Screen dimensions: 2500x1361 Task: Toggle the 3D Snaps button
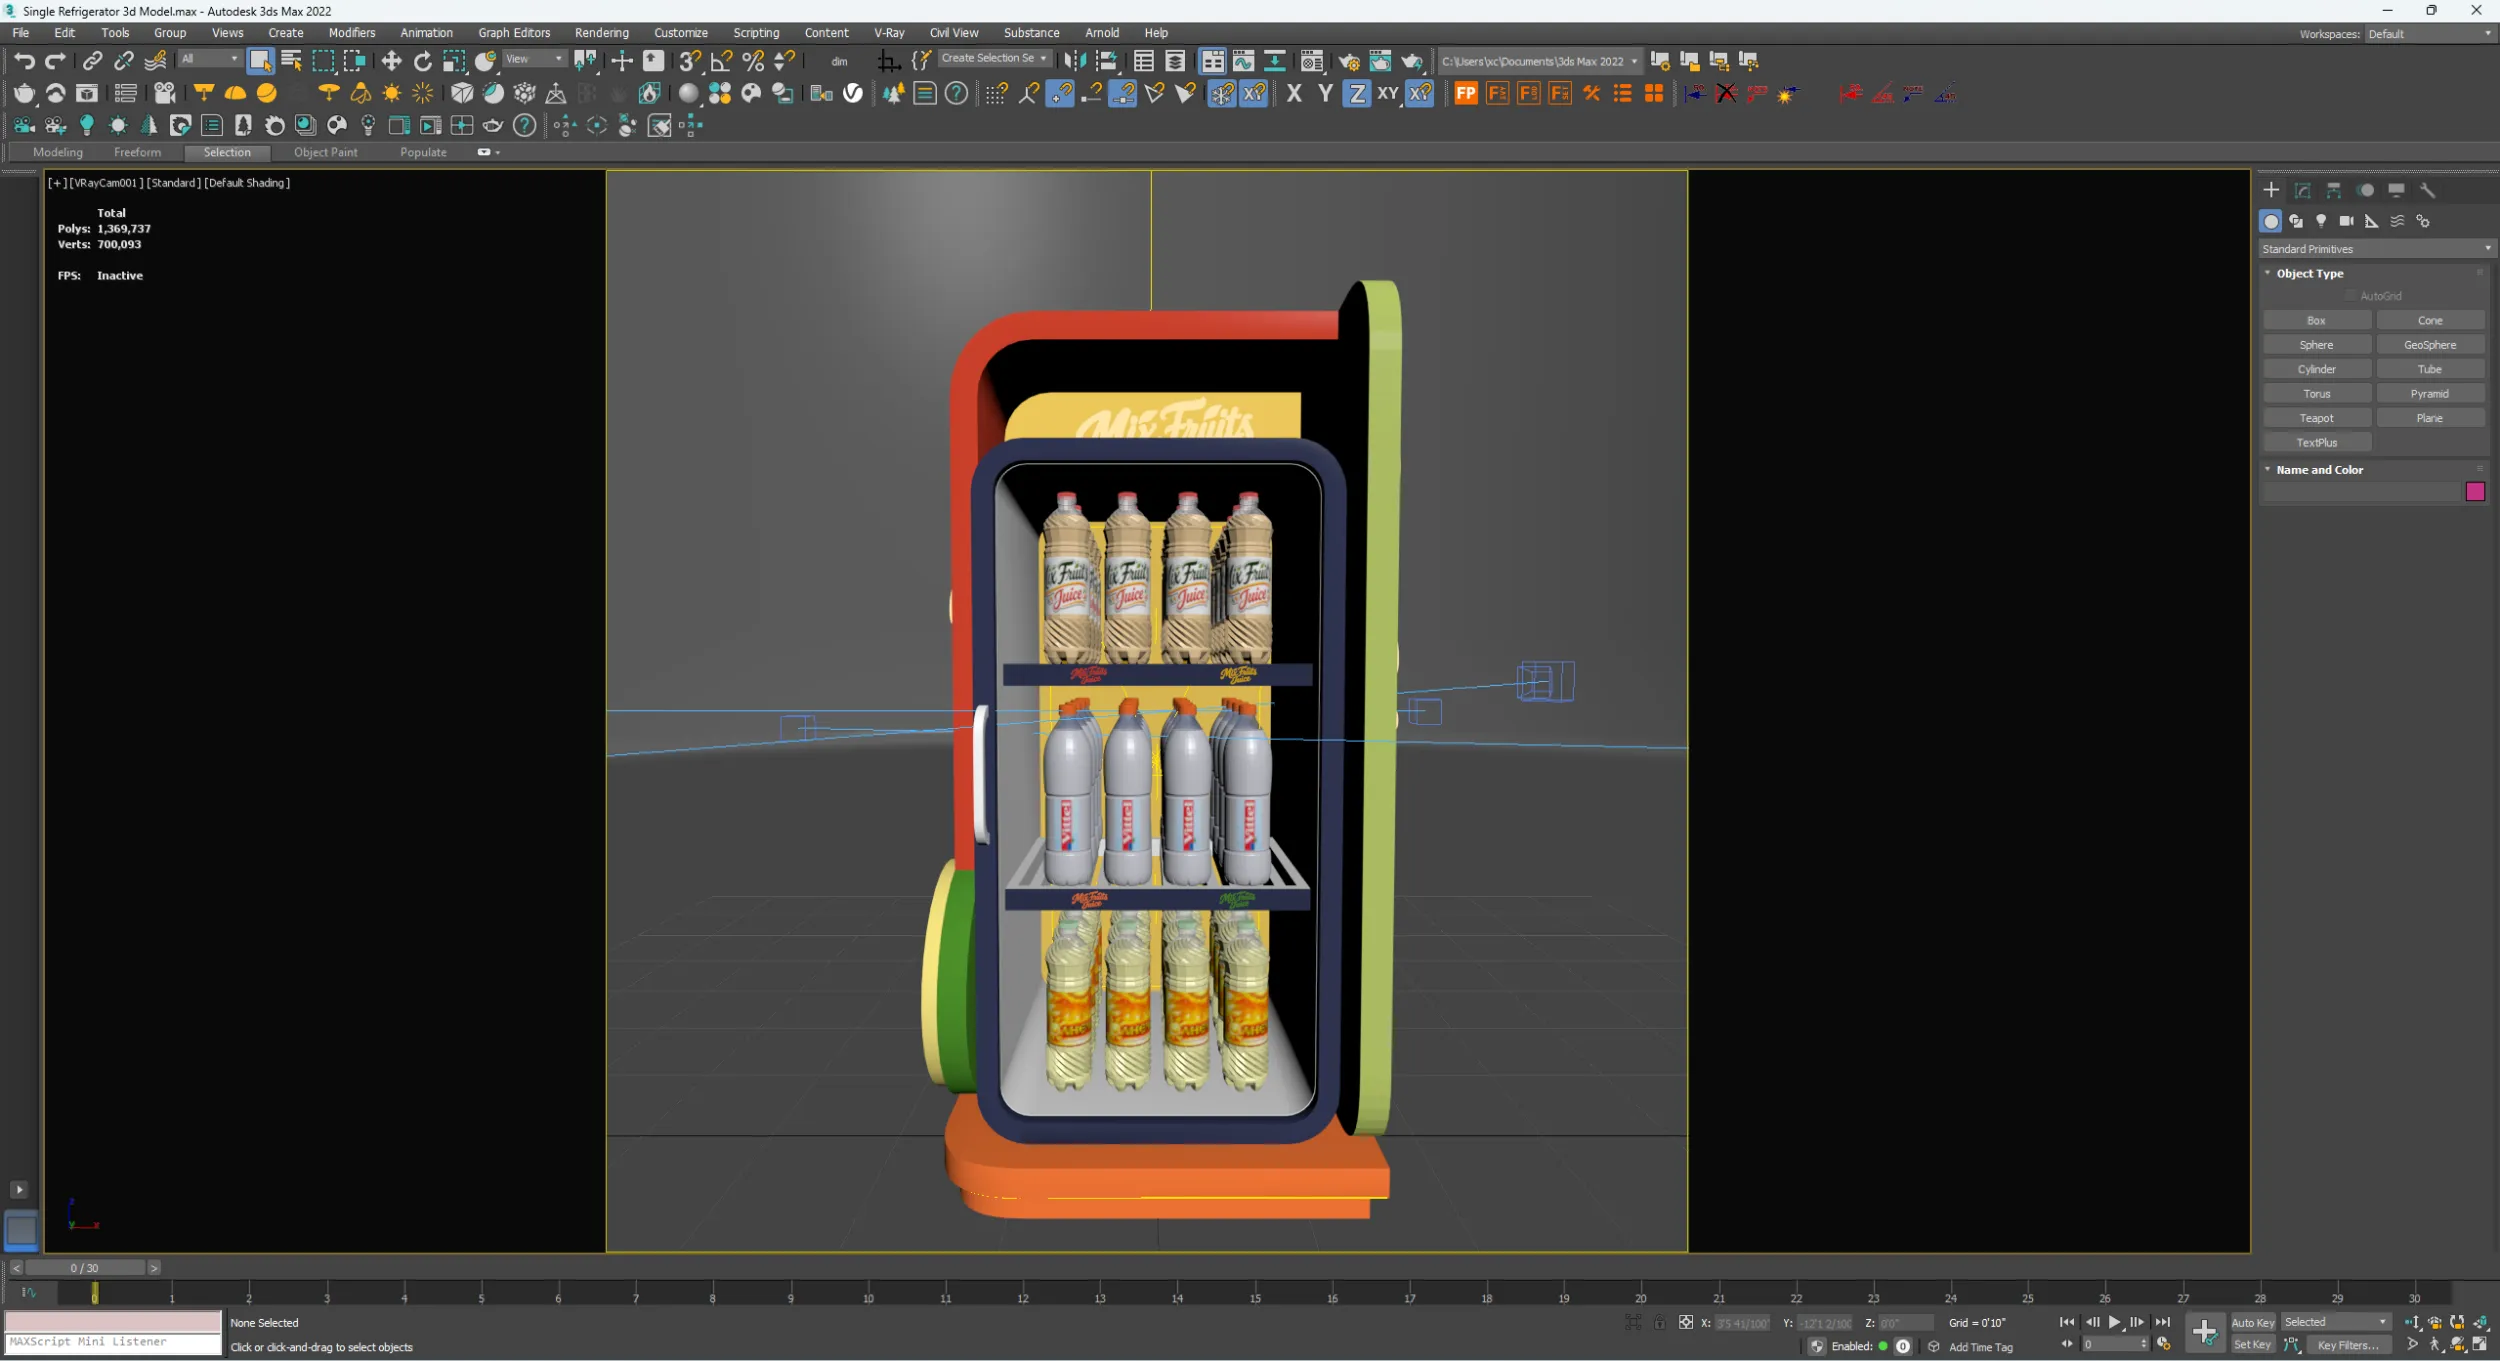689,61
